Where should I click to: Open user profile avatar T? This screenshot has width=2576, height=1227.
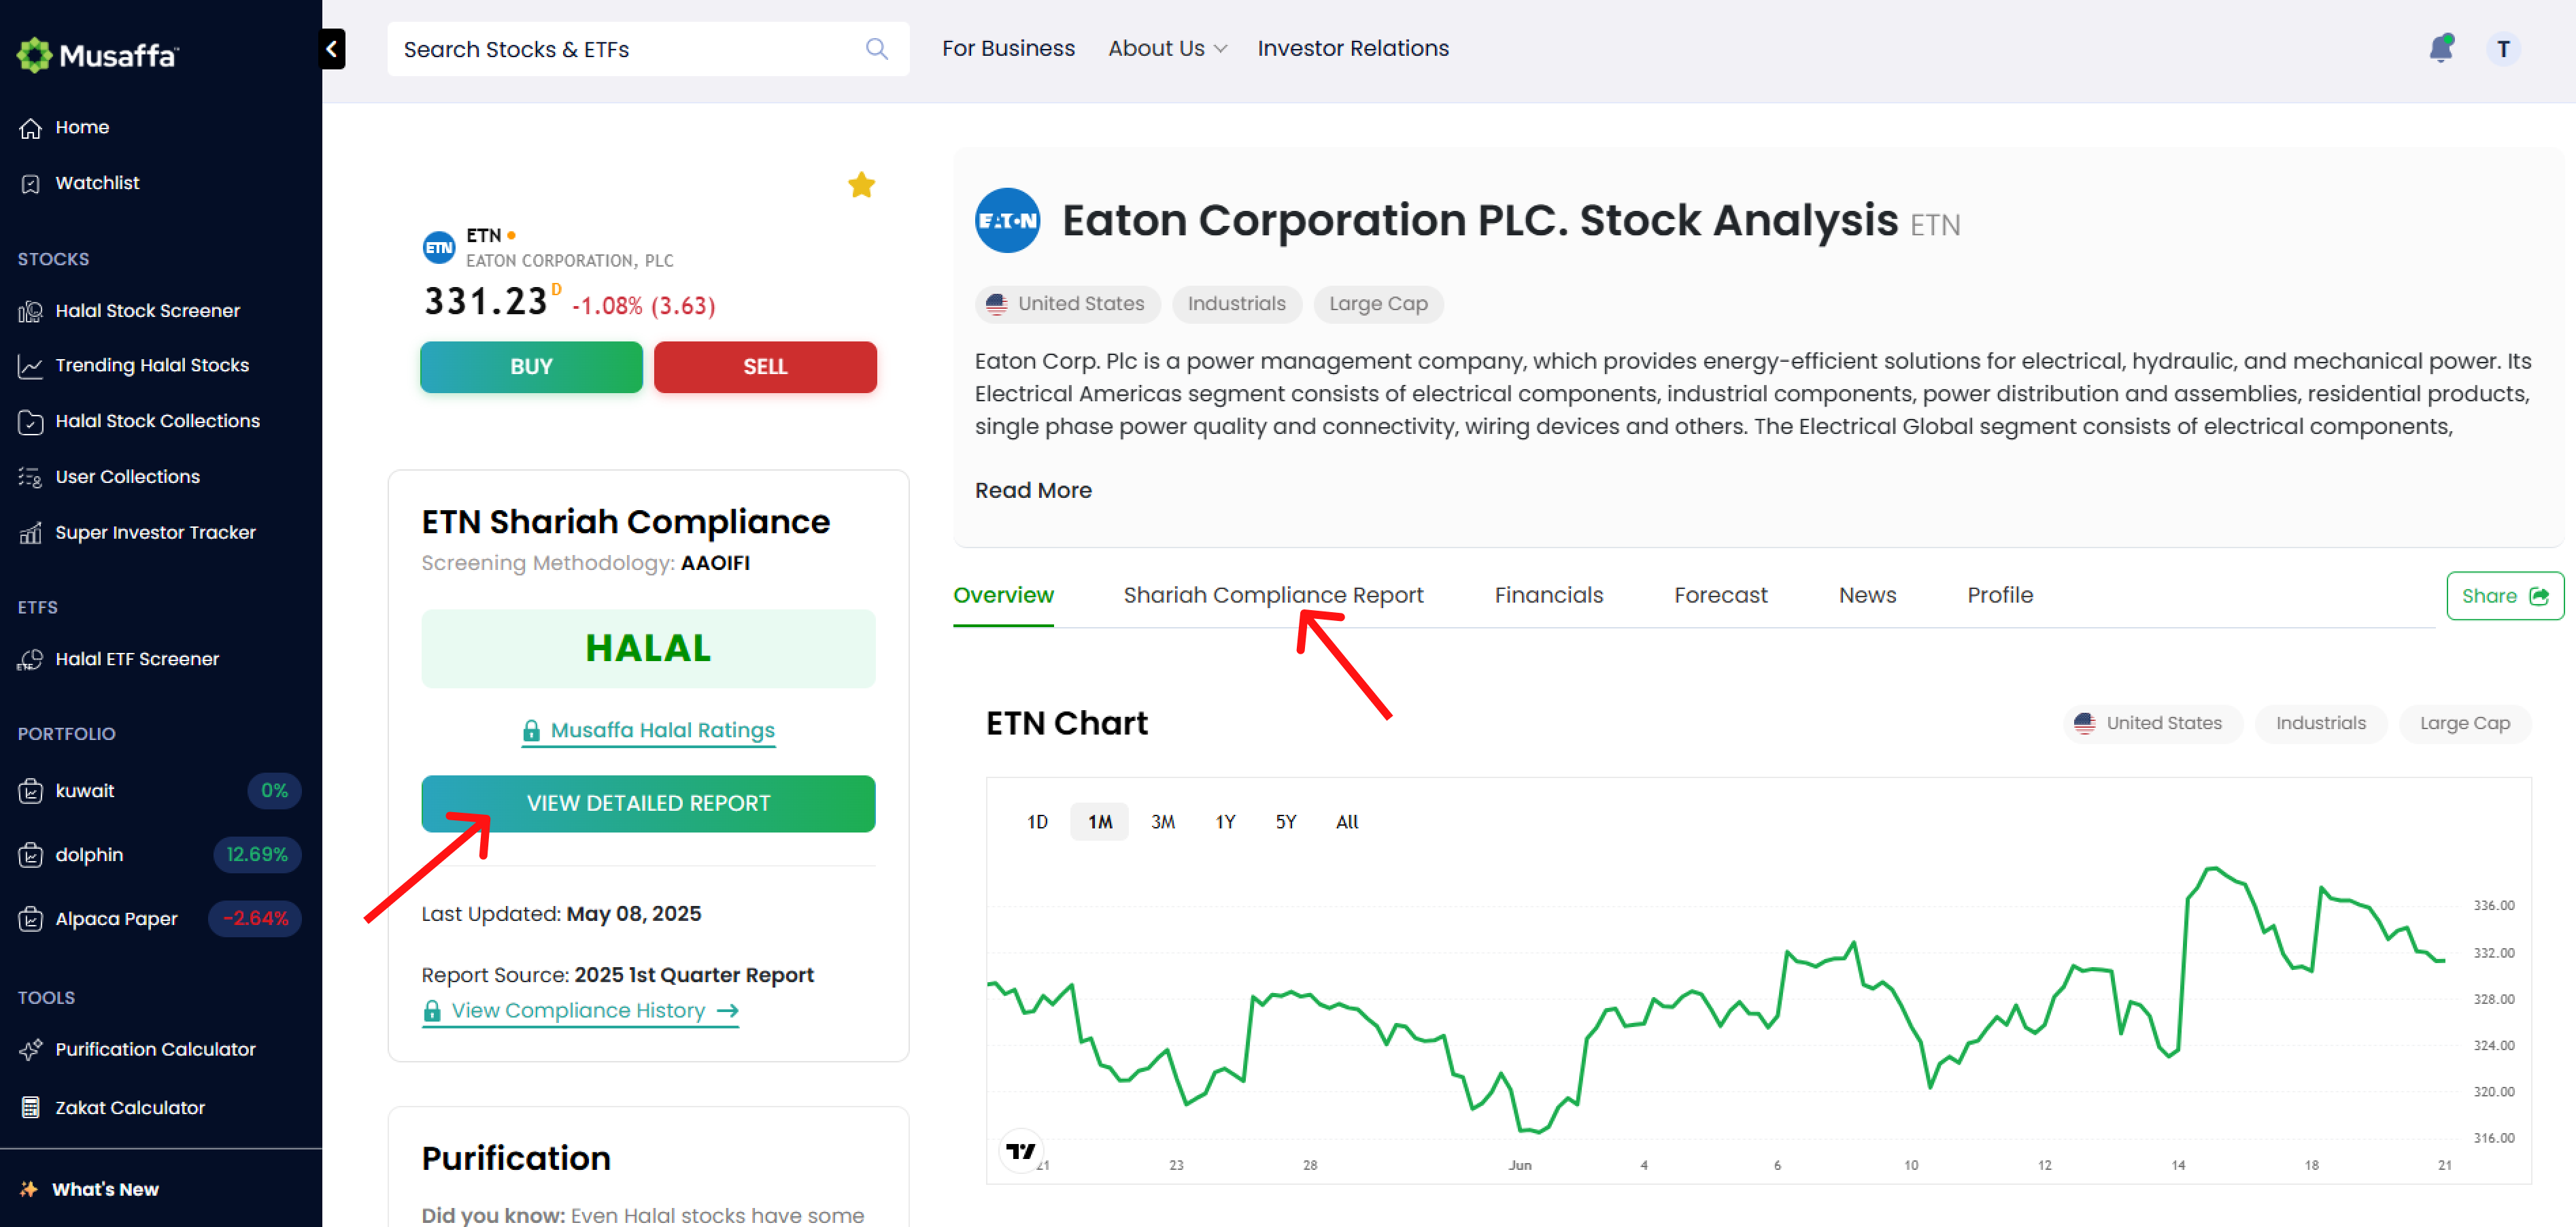(2503, 49)
